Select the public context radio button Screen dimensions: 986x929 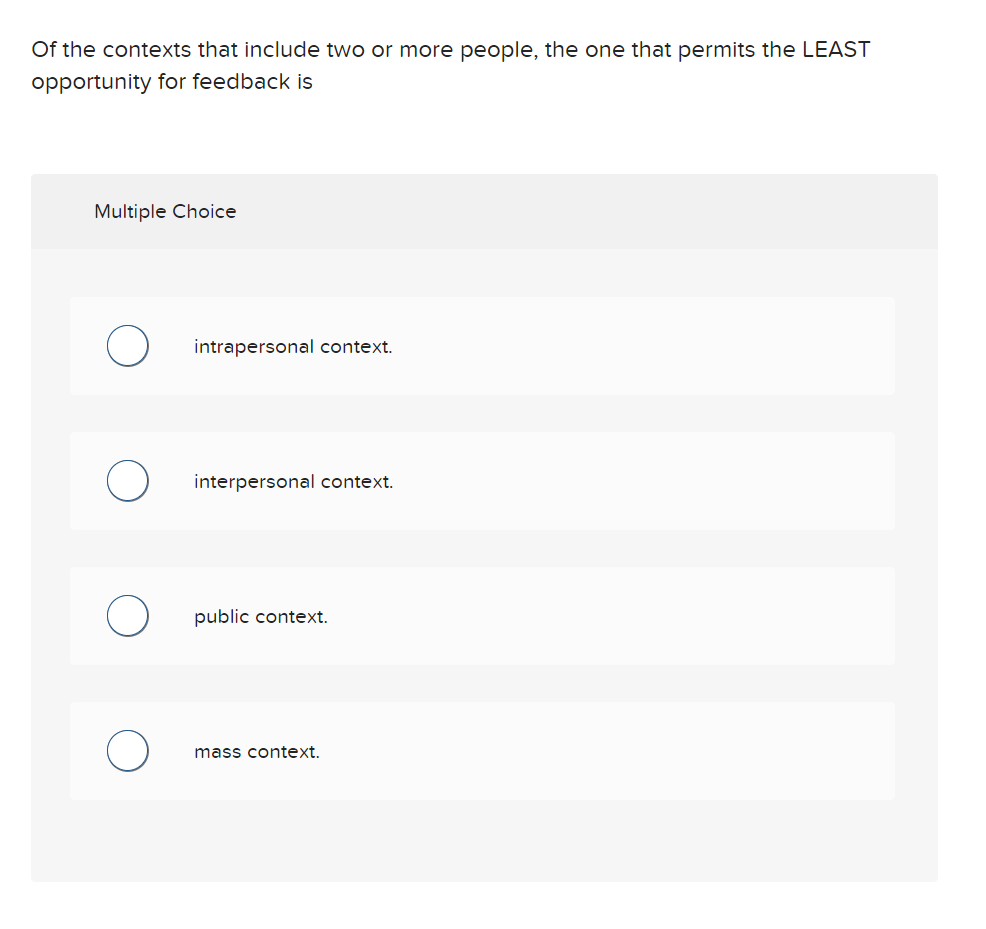click(127, 615)
